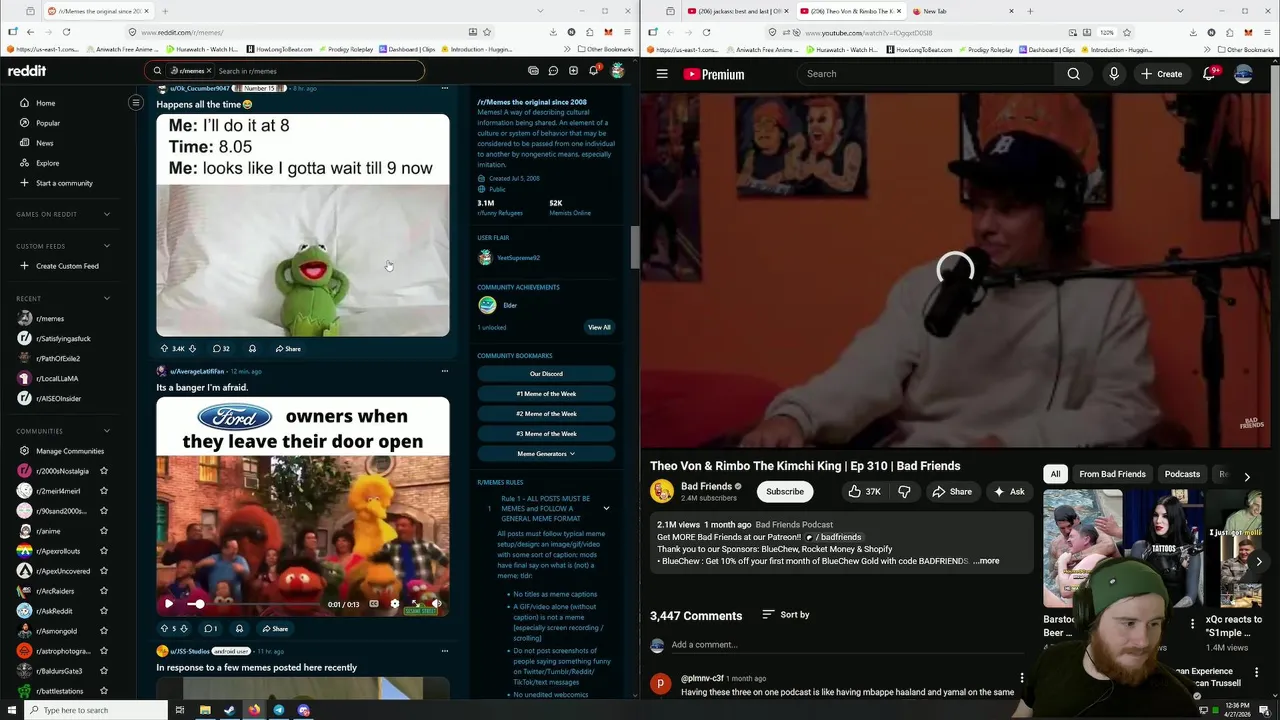Open Popular in Reddit sidebar
The width and height of the screenshot is (1280, 720).
tap(48, 123)
